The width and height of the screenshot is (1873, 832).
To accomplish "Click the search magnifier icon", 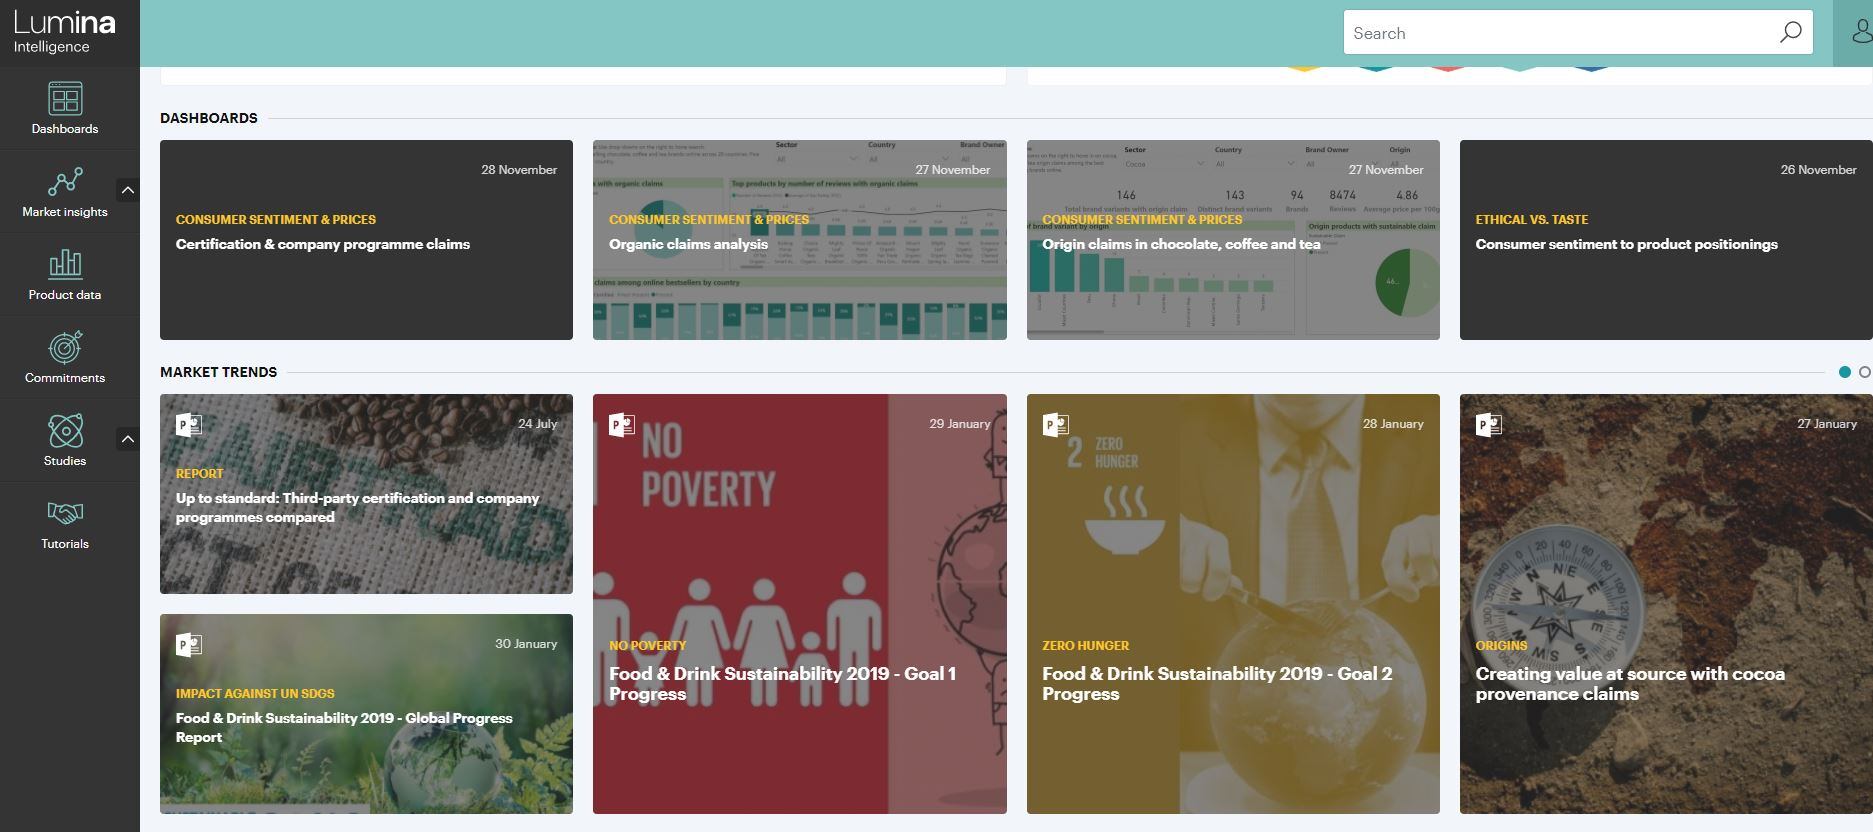I will click(x=1790, y=33).
